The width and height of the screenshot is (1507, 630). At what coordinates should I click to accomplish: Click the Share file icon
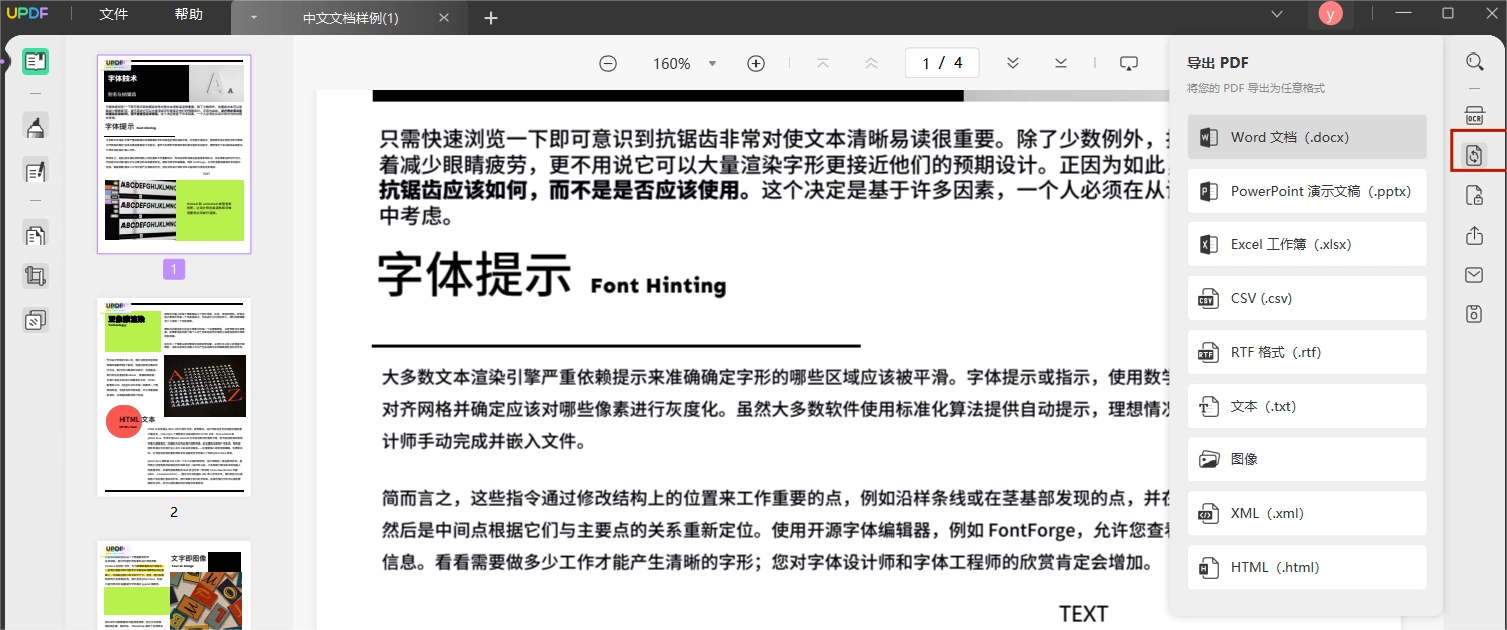point(1474,236)
